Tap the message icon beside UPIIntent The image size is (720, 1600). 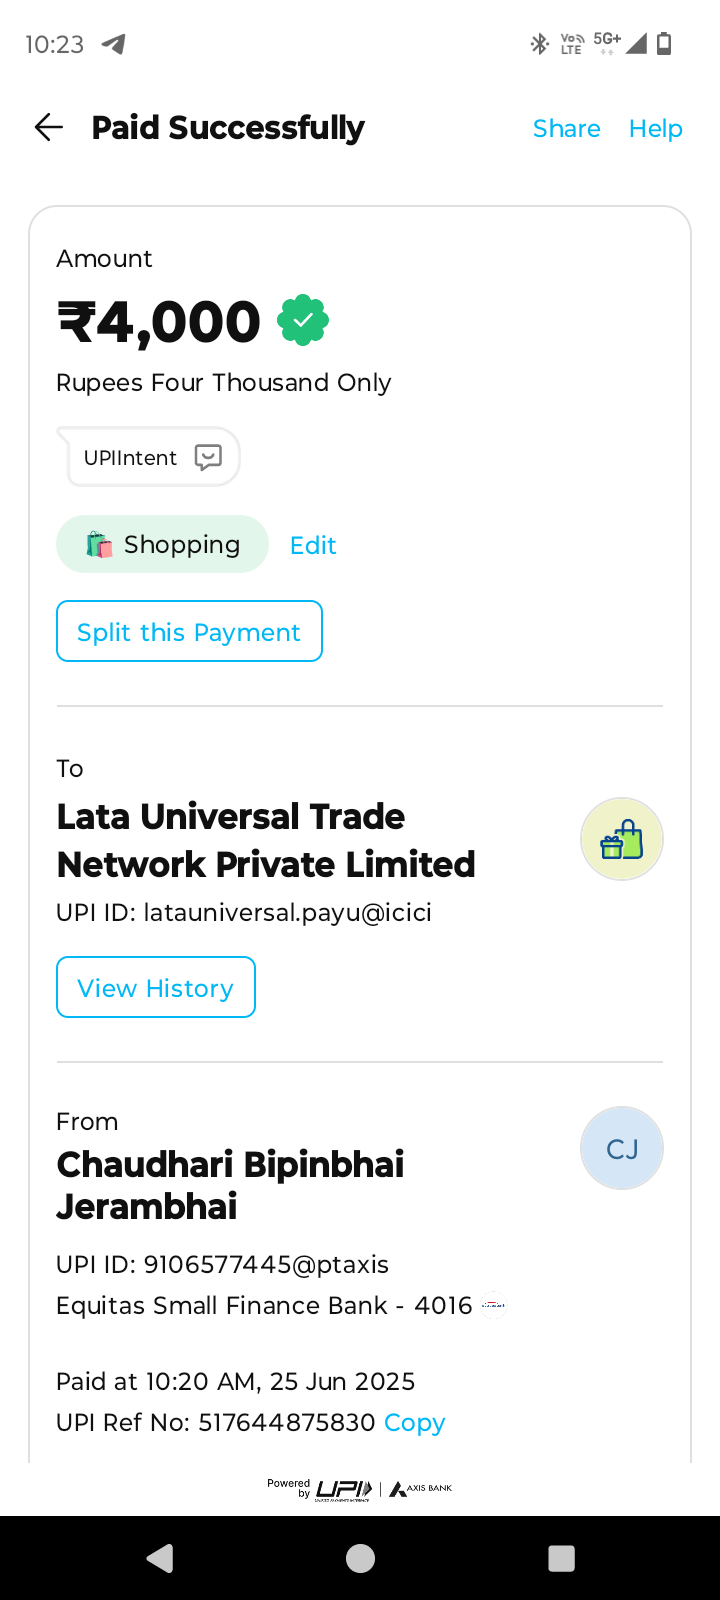click(x=208, y=457)
